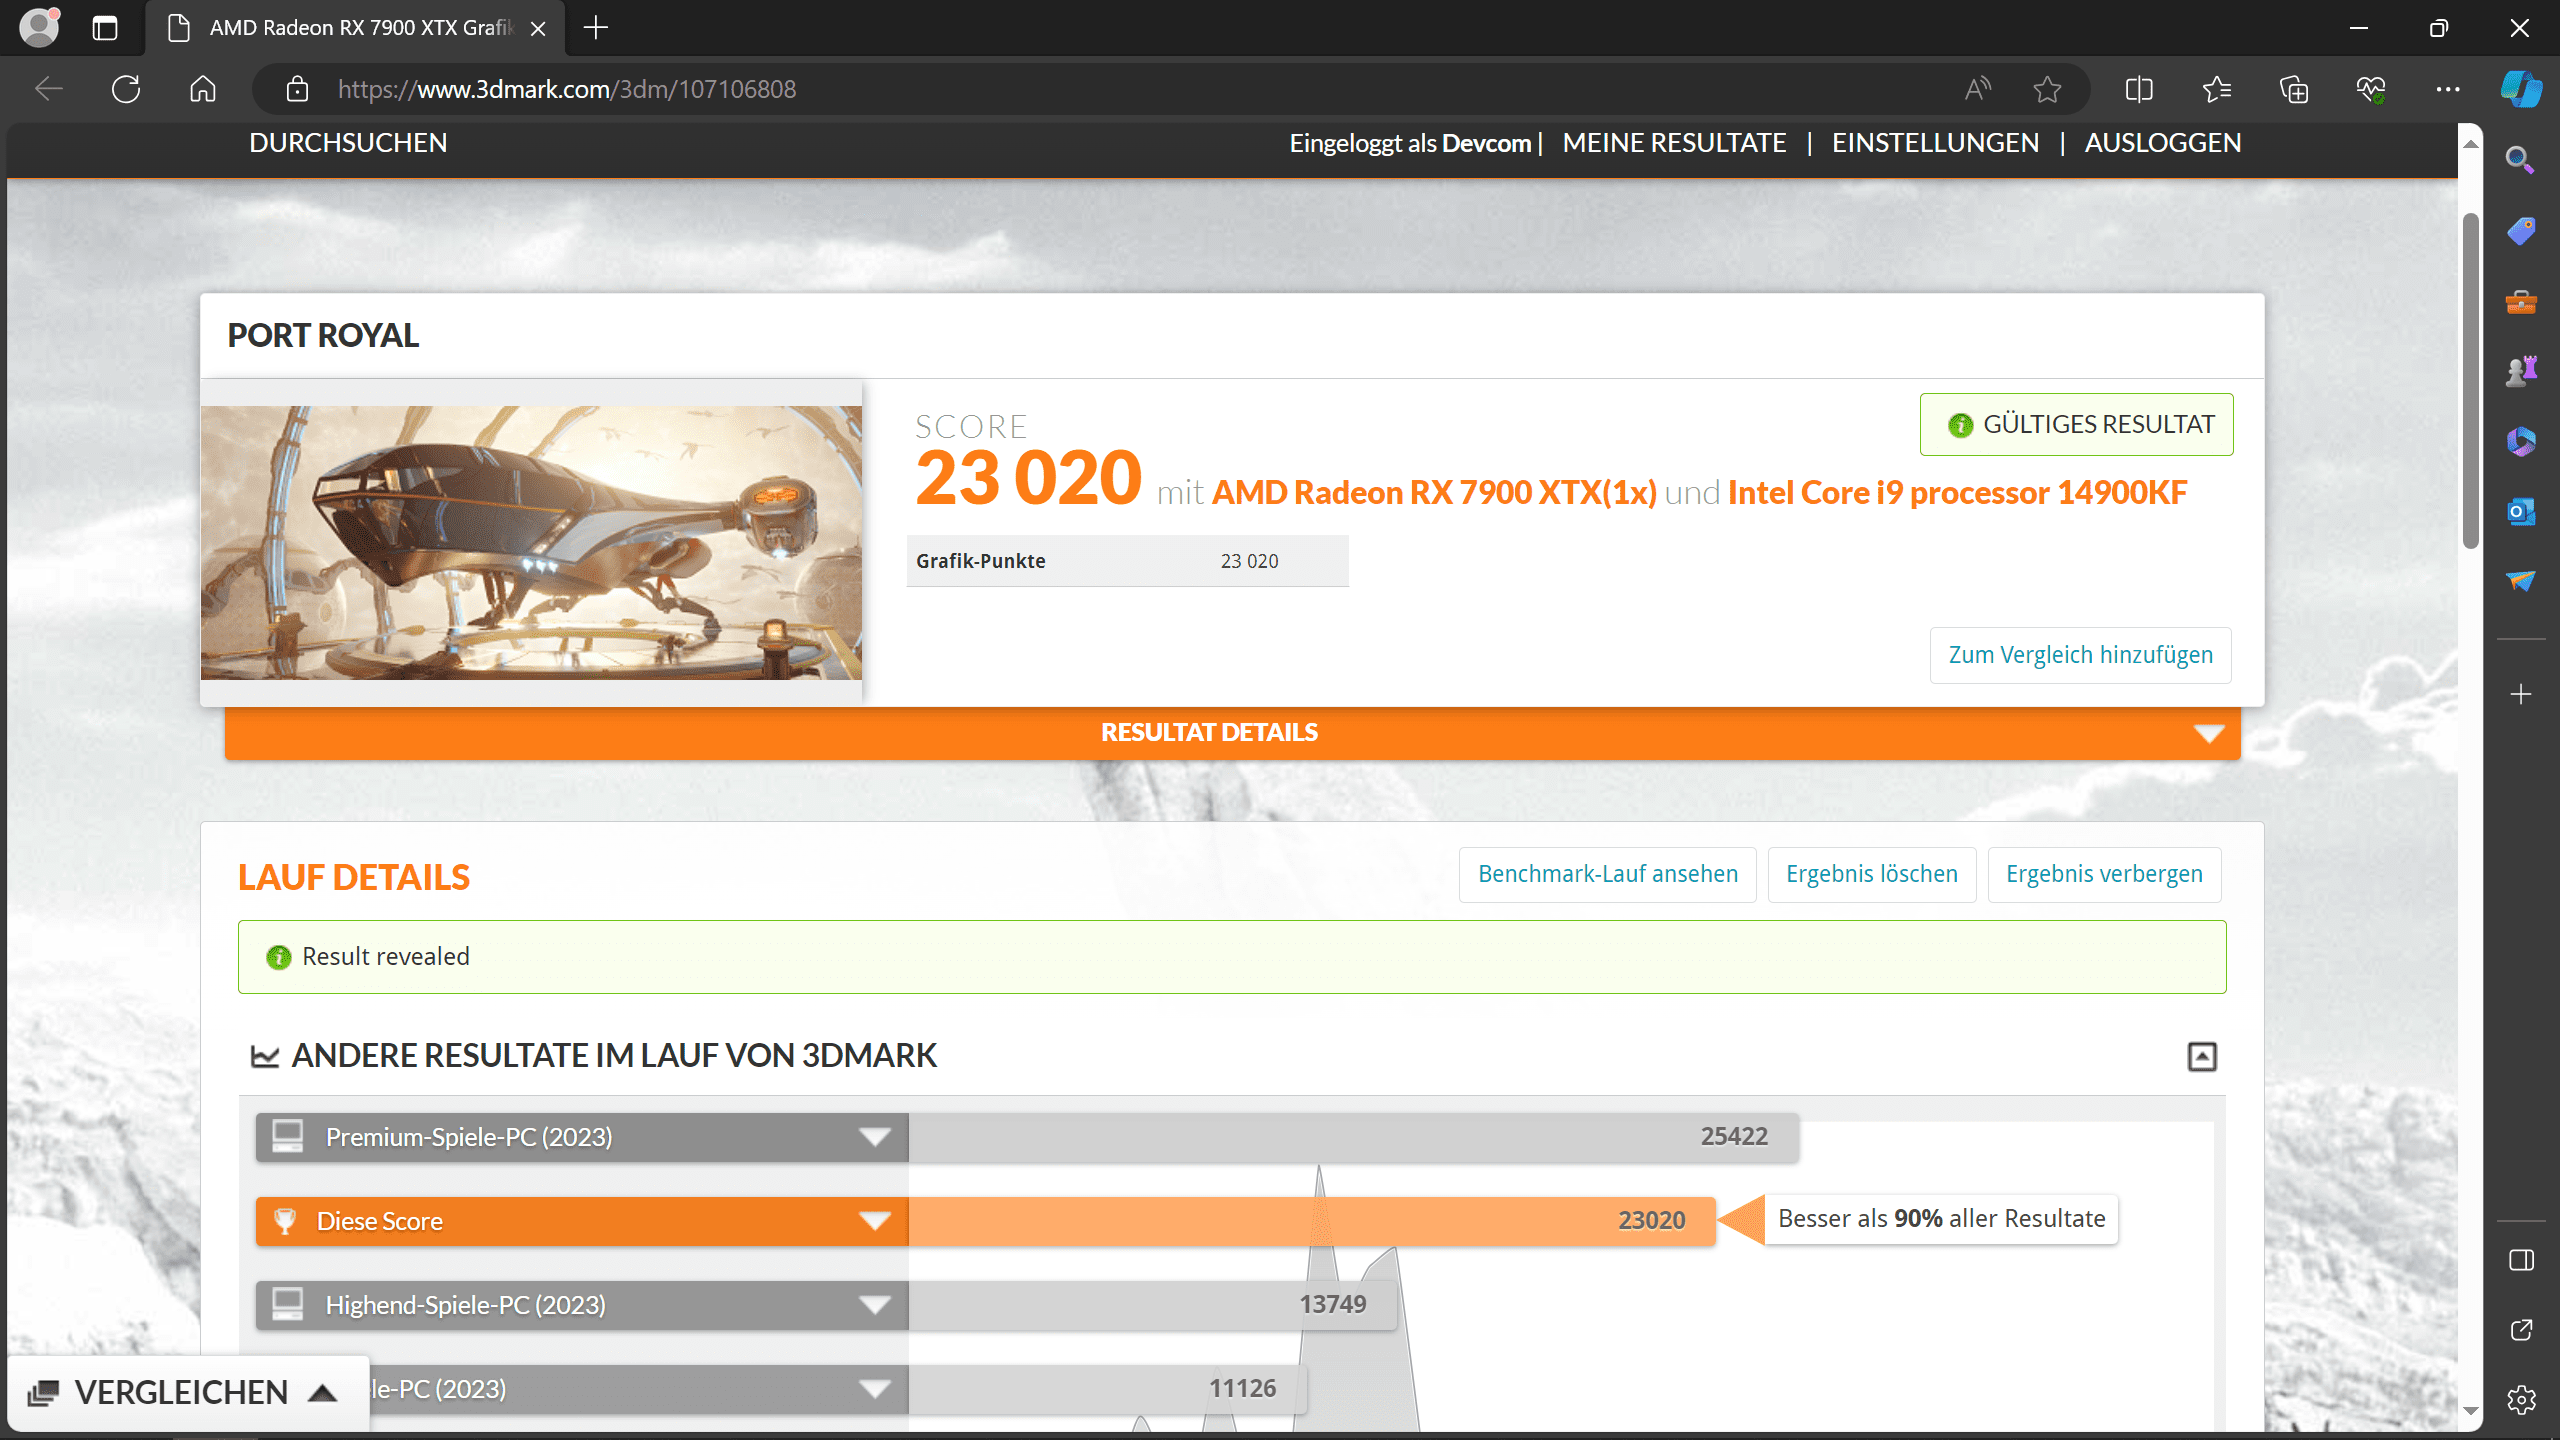Open Edge sidebar settings gear icon
Image resolution: width=2560 pixels, height=1440 pixels.
coord(2521,1399)
